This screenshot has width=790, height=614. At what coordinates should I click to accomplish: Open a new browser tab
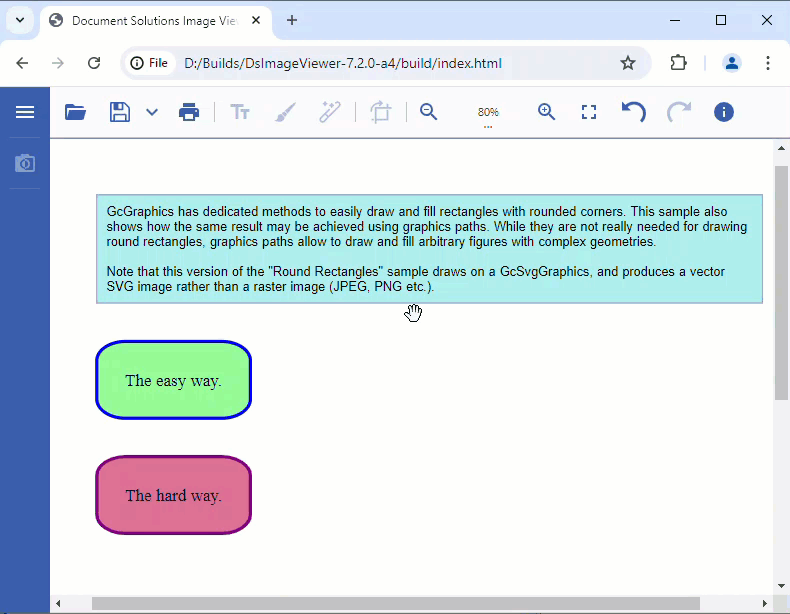click(x=292, y=20)
